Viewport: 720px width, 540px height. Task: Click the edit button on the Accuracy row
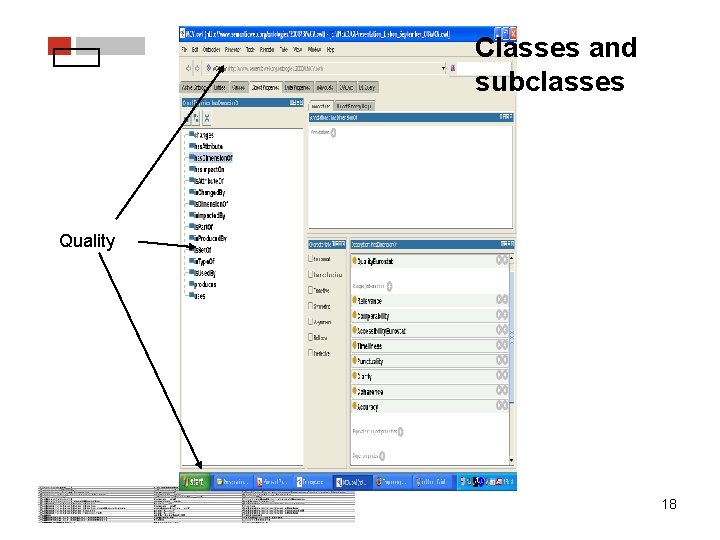pos(505,405)
